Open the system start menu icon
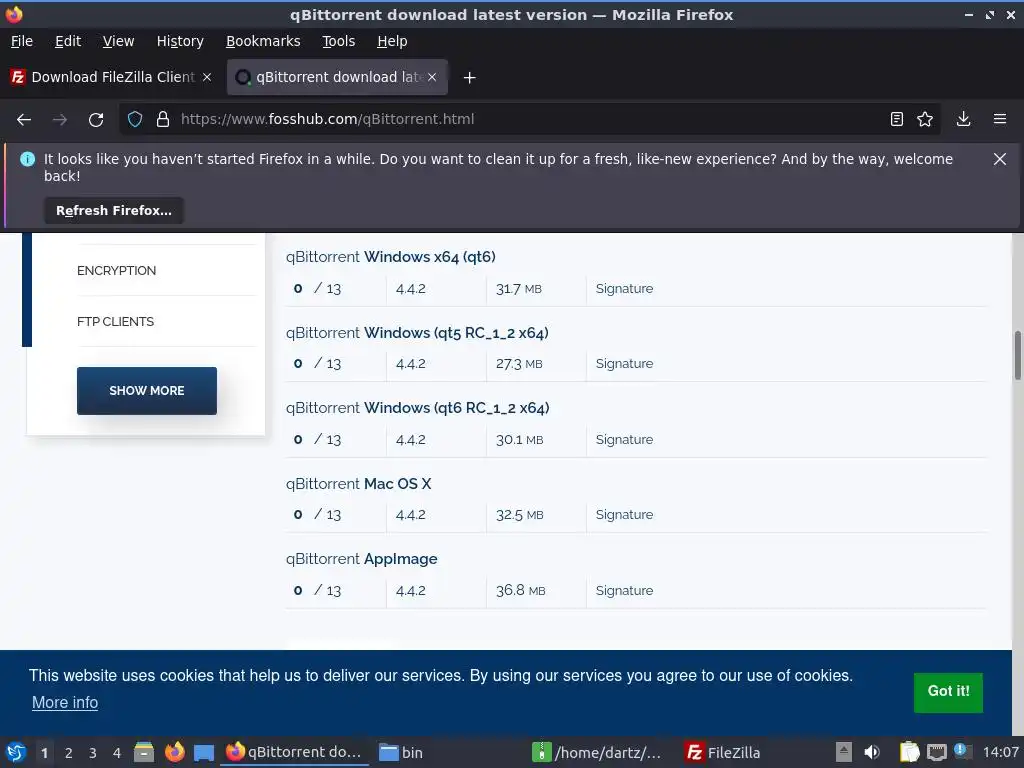1024x768 pixels. [x=16, y=752]
